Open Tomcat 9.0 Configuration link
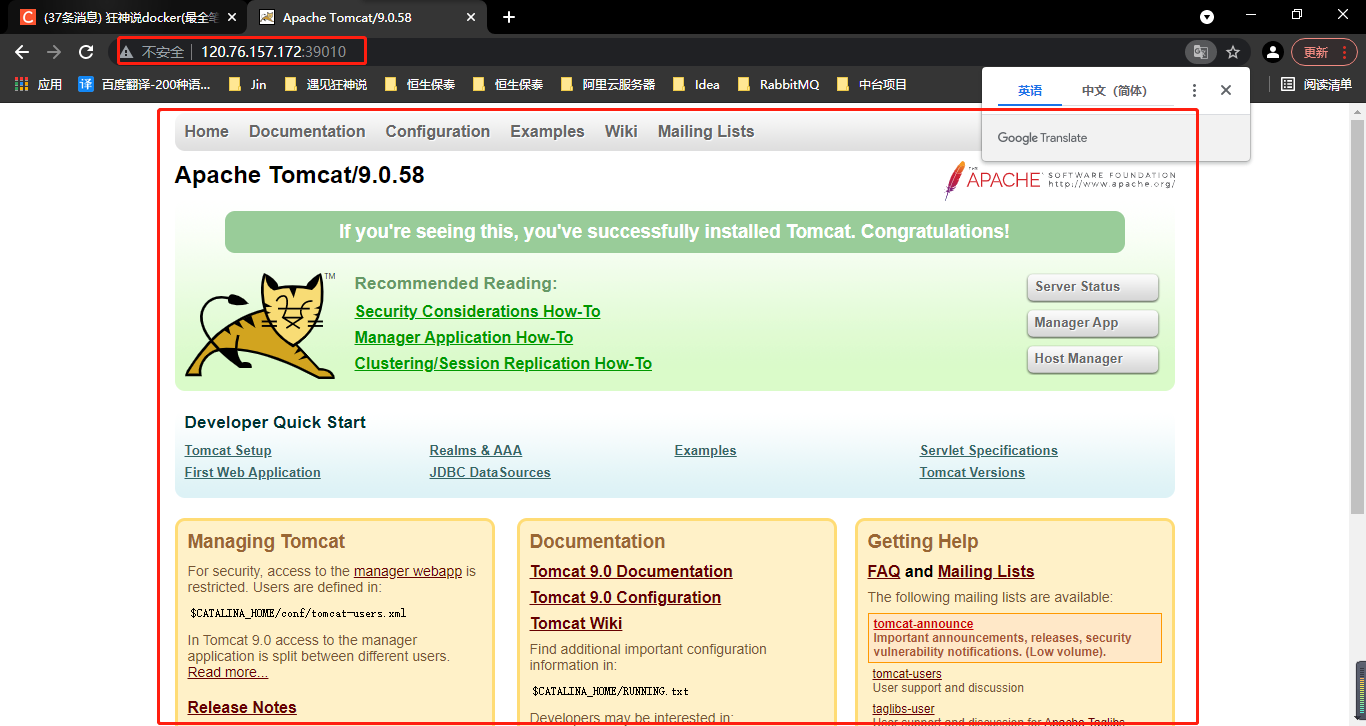This screenshot has width=1366, height=726. [625, 597]
